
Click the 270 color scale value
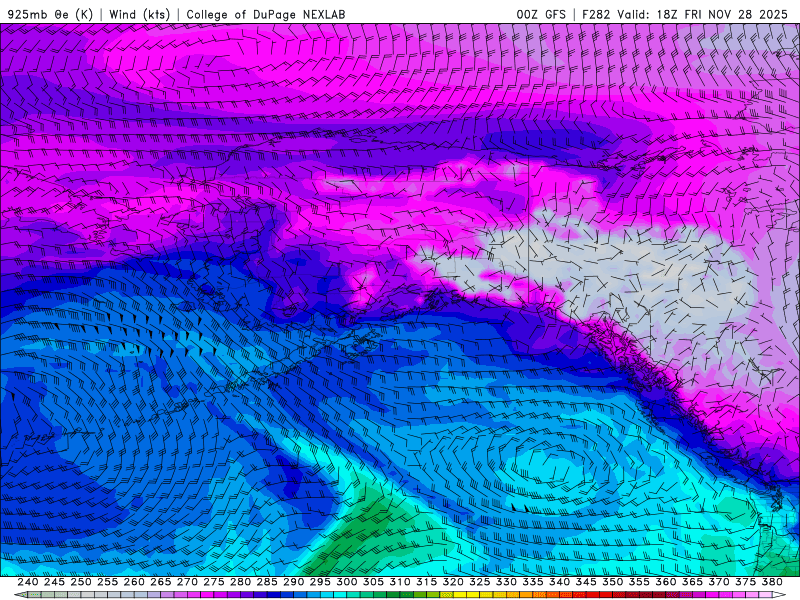pos(187,582)
